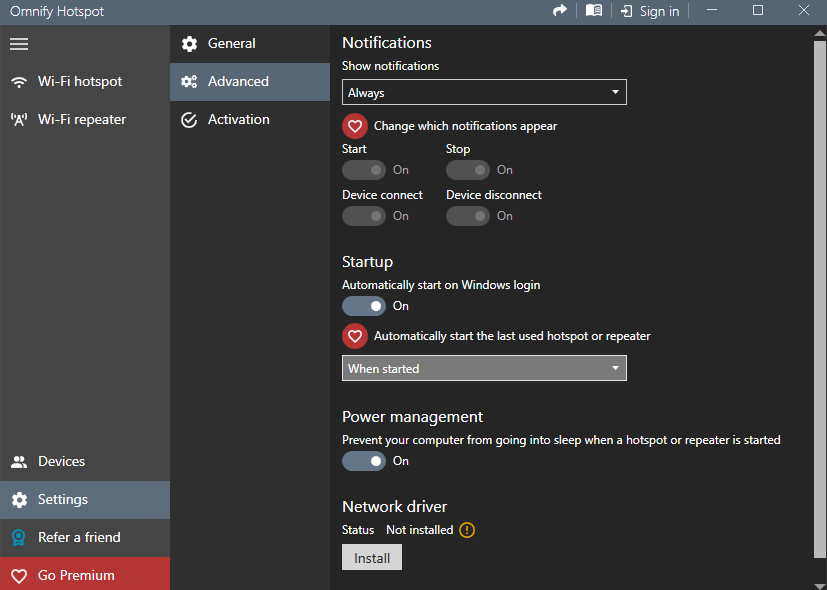827x590 pixels.
Task: Click the 'Notifications' heading
Action: [x=387, y=43]
